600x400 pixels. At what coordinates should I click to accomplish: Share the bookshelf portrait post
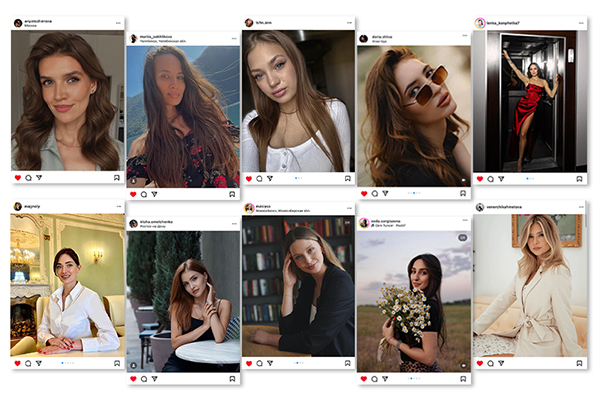[270, 363]
